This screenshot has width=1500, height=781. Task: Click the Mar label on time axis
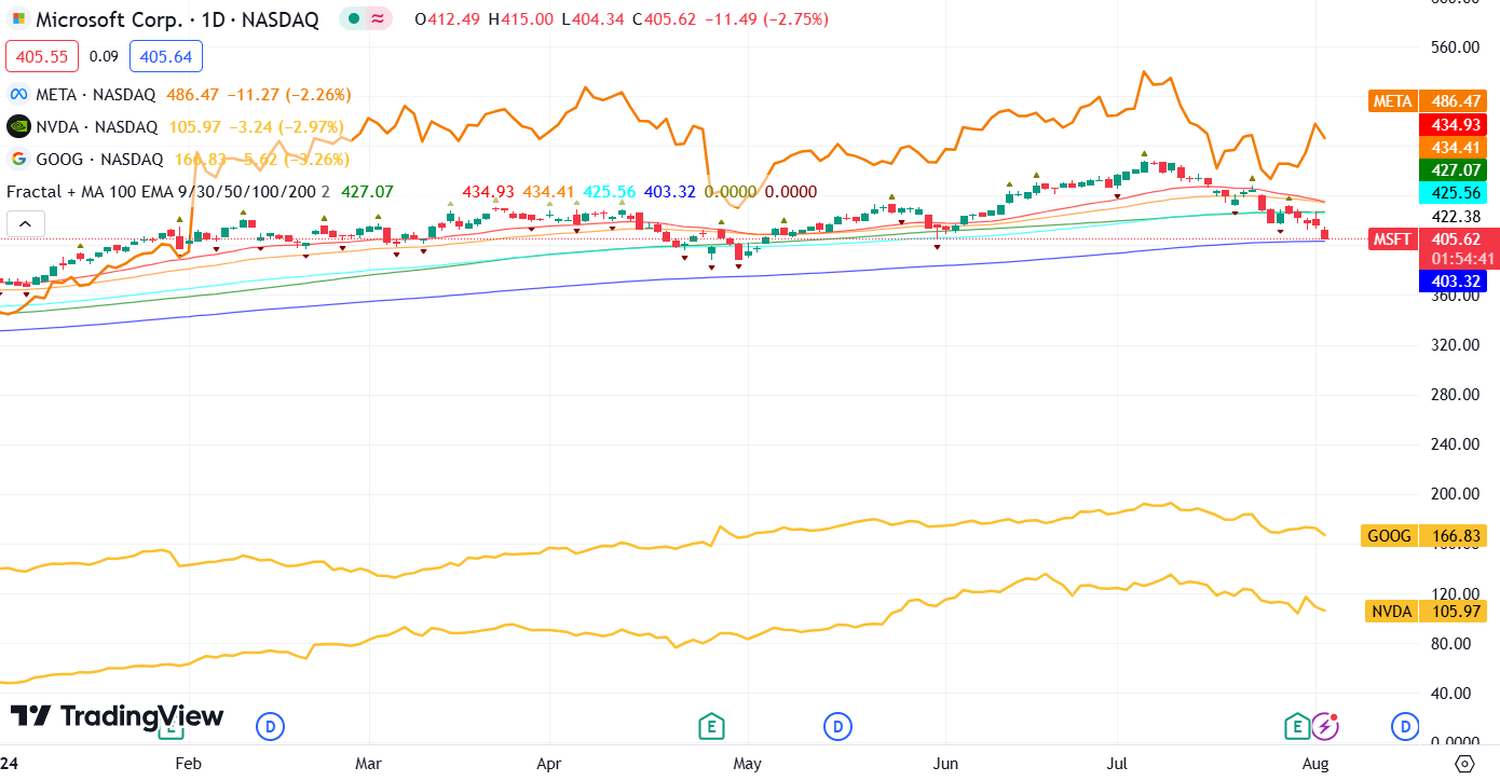pos(370,763)
